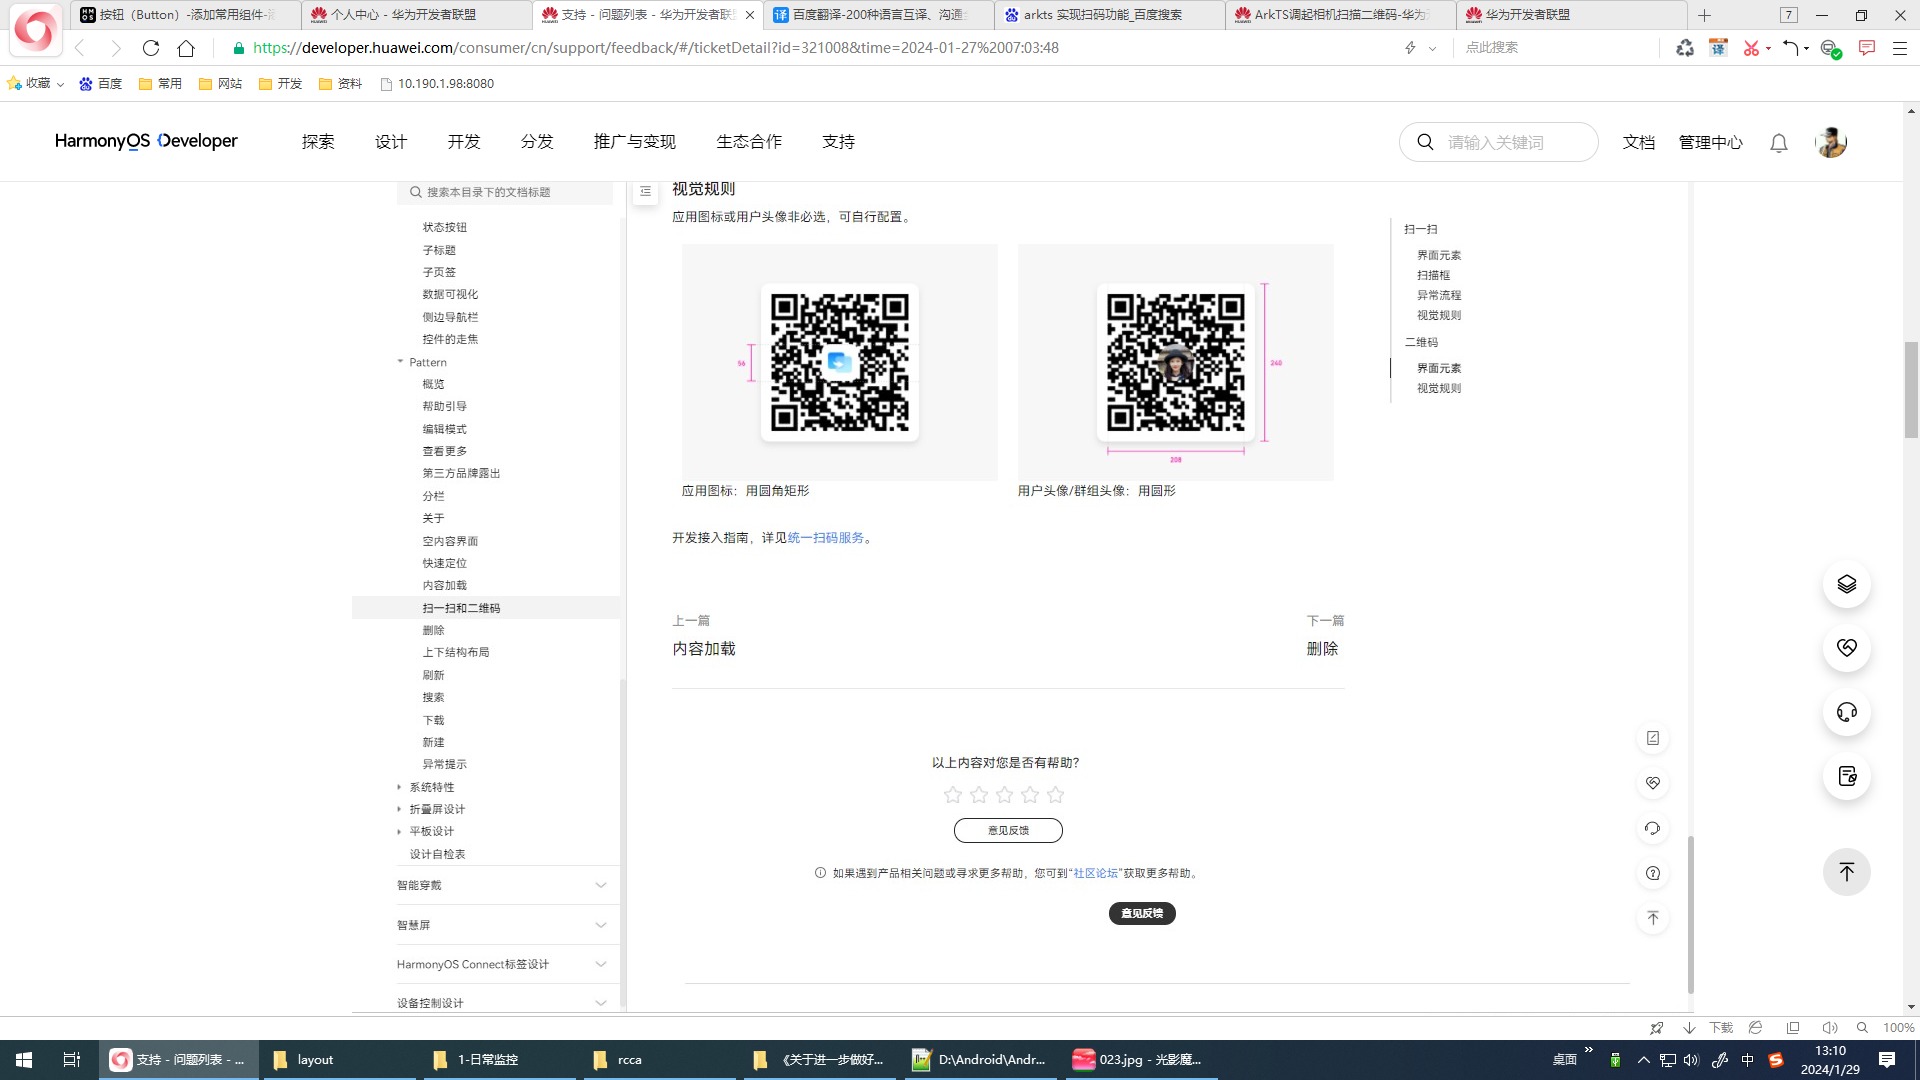Open new browser tab plus icon

[1705, 15]
